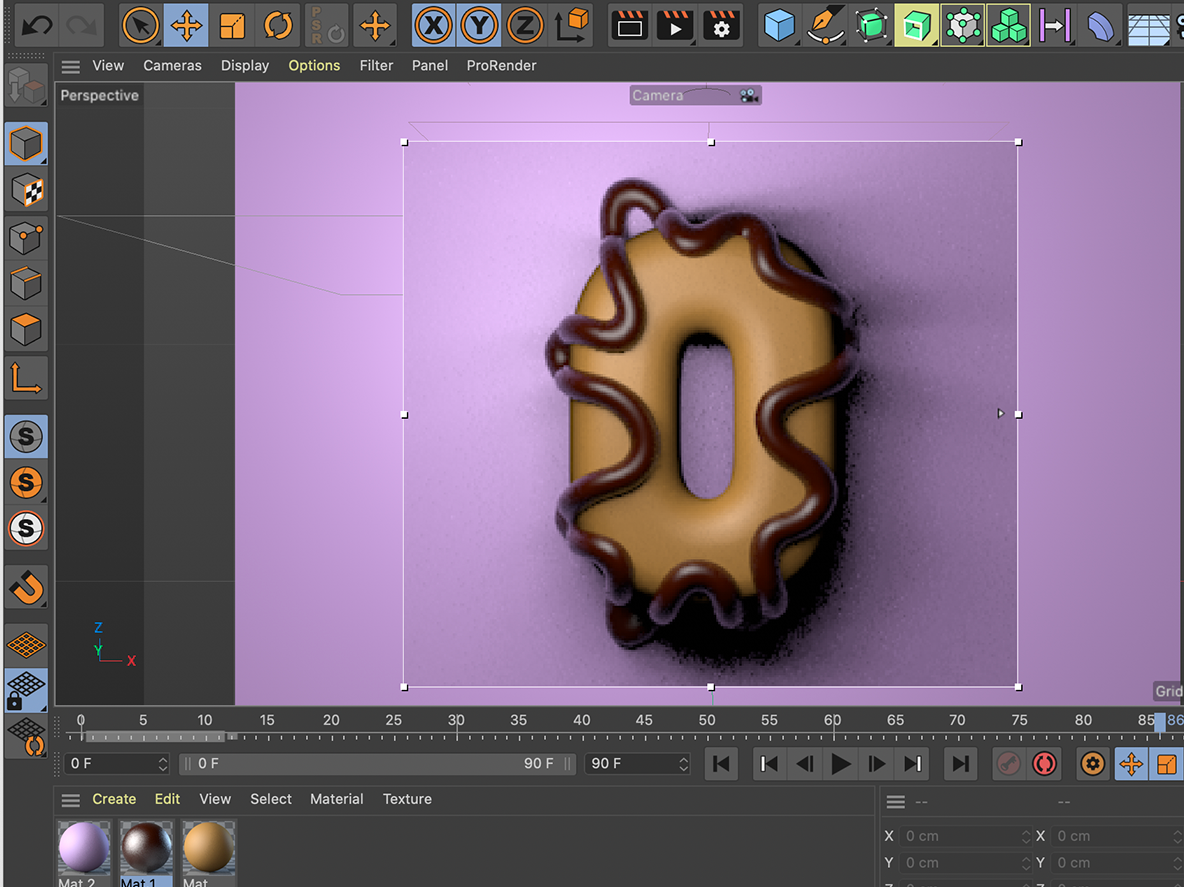Screen dimensions: 1184x887
Task: Click the start frame 0 F field
Action: [x=116, y=764]
